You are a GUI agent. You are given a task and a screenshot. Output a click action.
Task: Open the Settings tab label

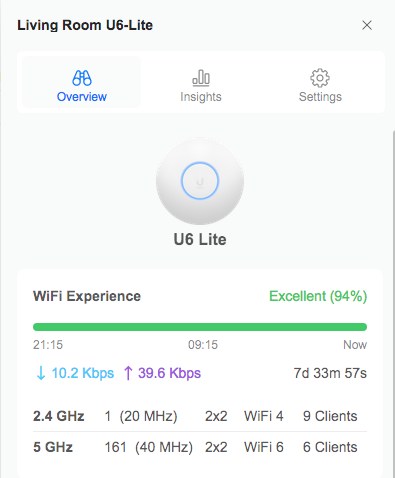[x=320, y=97]
